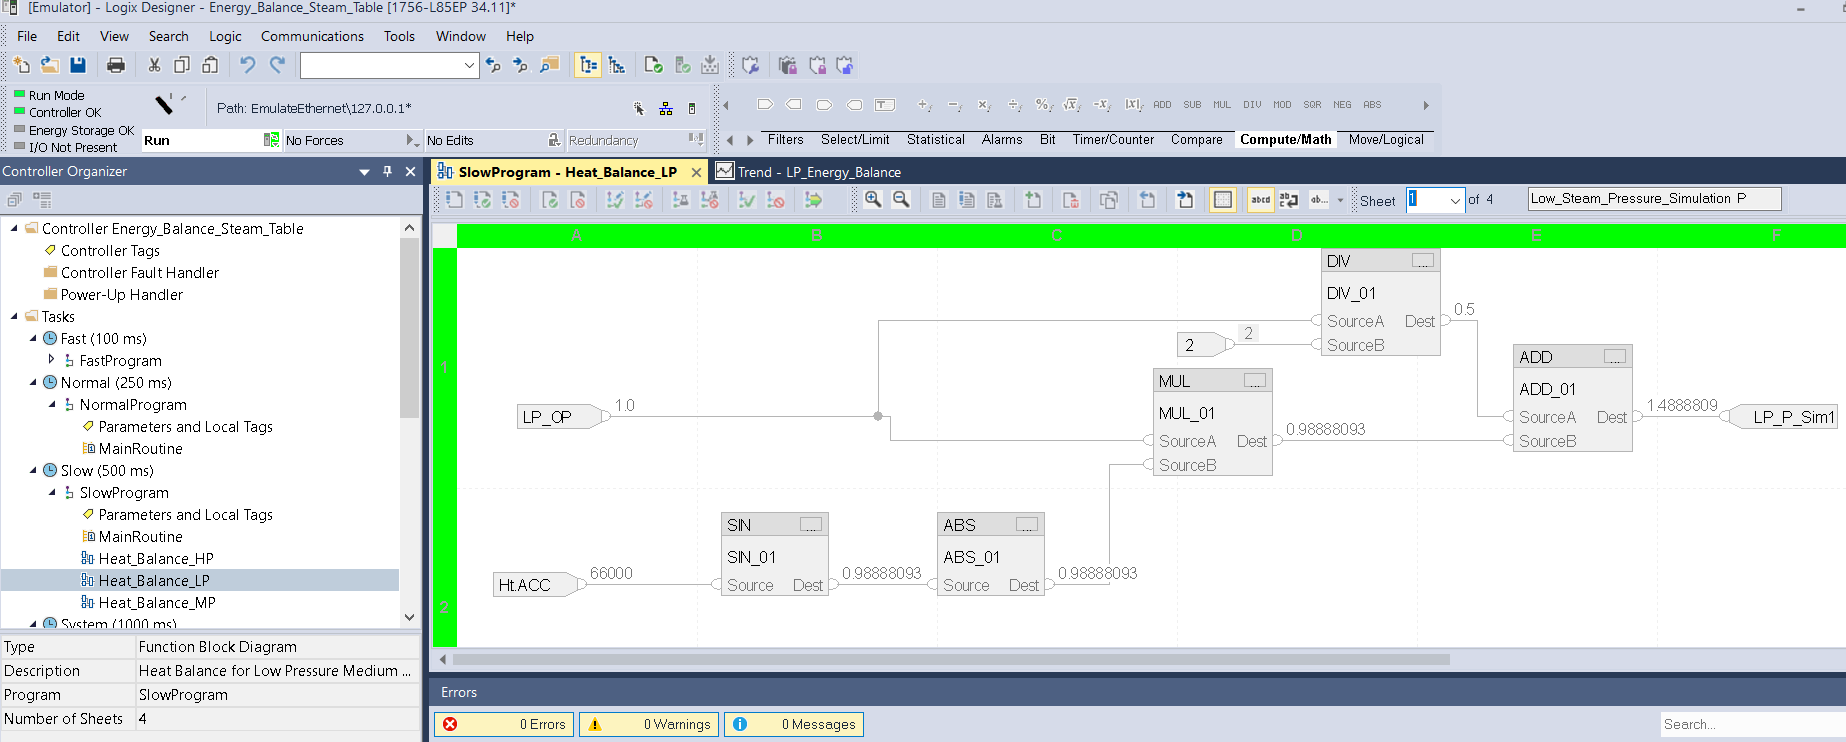
Task: Expand the FastProgram node
Action: (x=51, y=359)
